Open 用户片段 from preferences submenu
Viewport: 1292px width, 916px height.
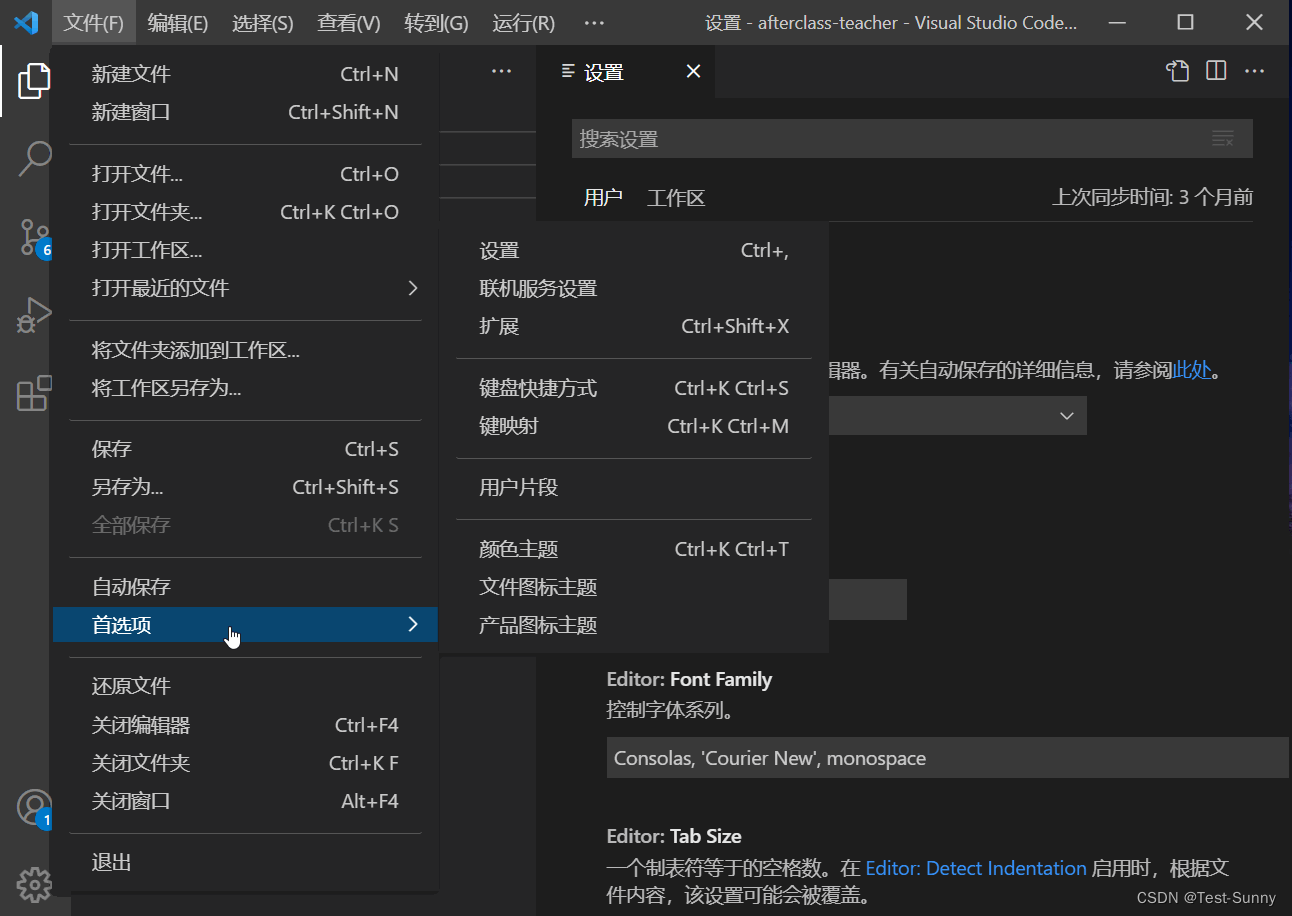click(634, 487)
